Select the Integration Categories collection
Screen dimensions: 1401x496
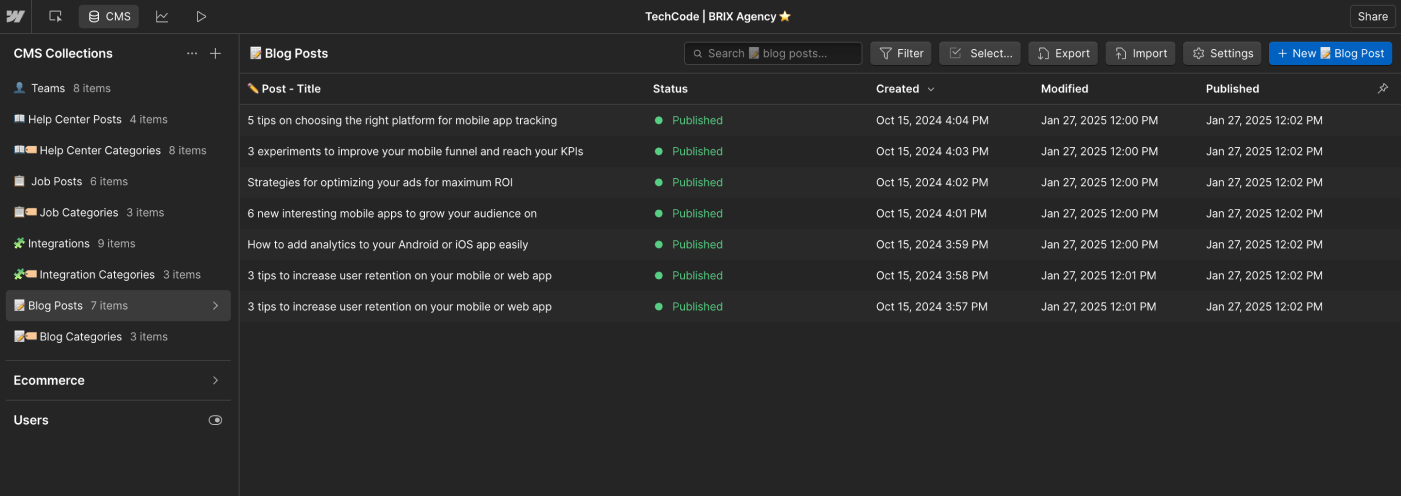(118, 274)
